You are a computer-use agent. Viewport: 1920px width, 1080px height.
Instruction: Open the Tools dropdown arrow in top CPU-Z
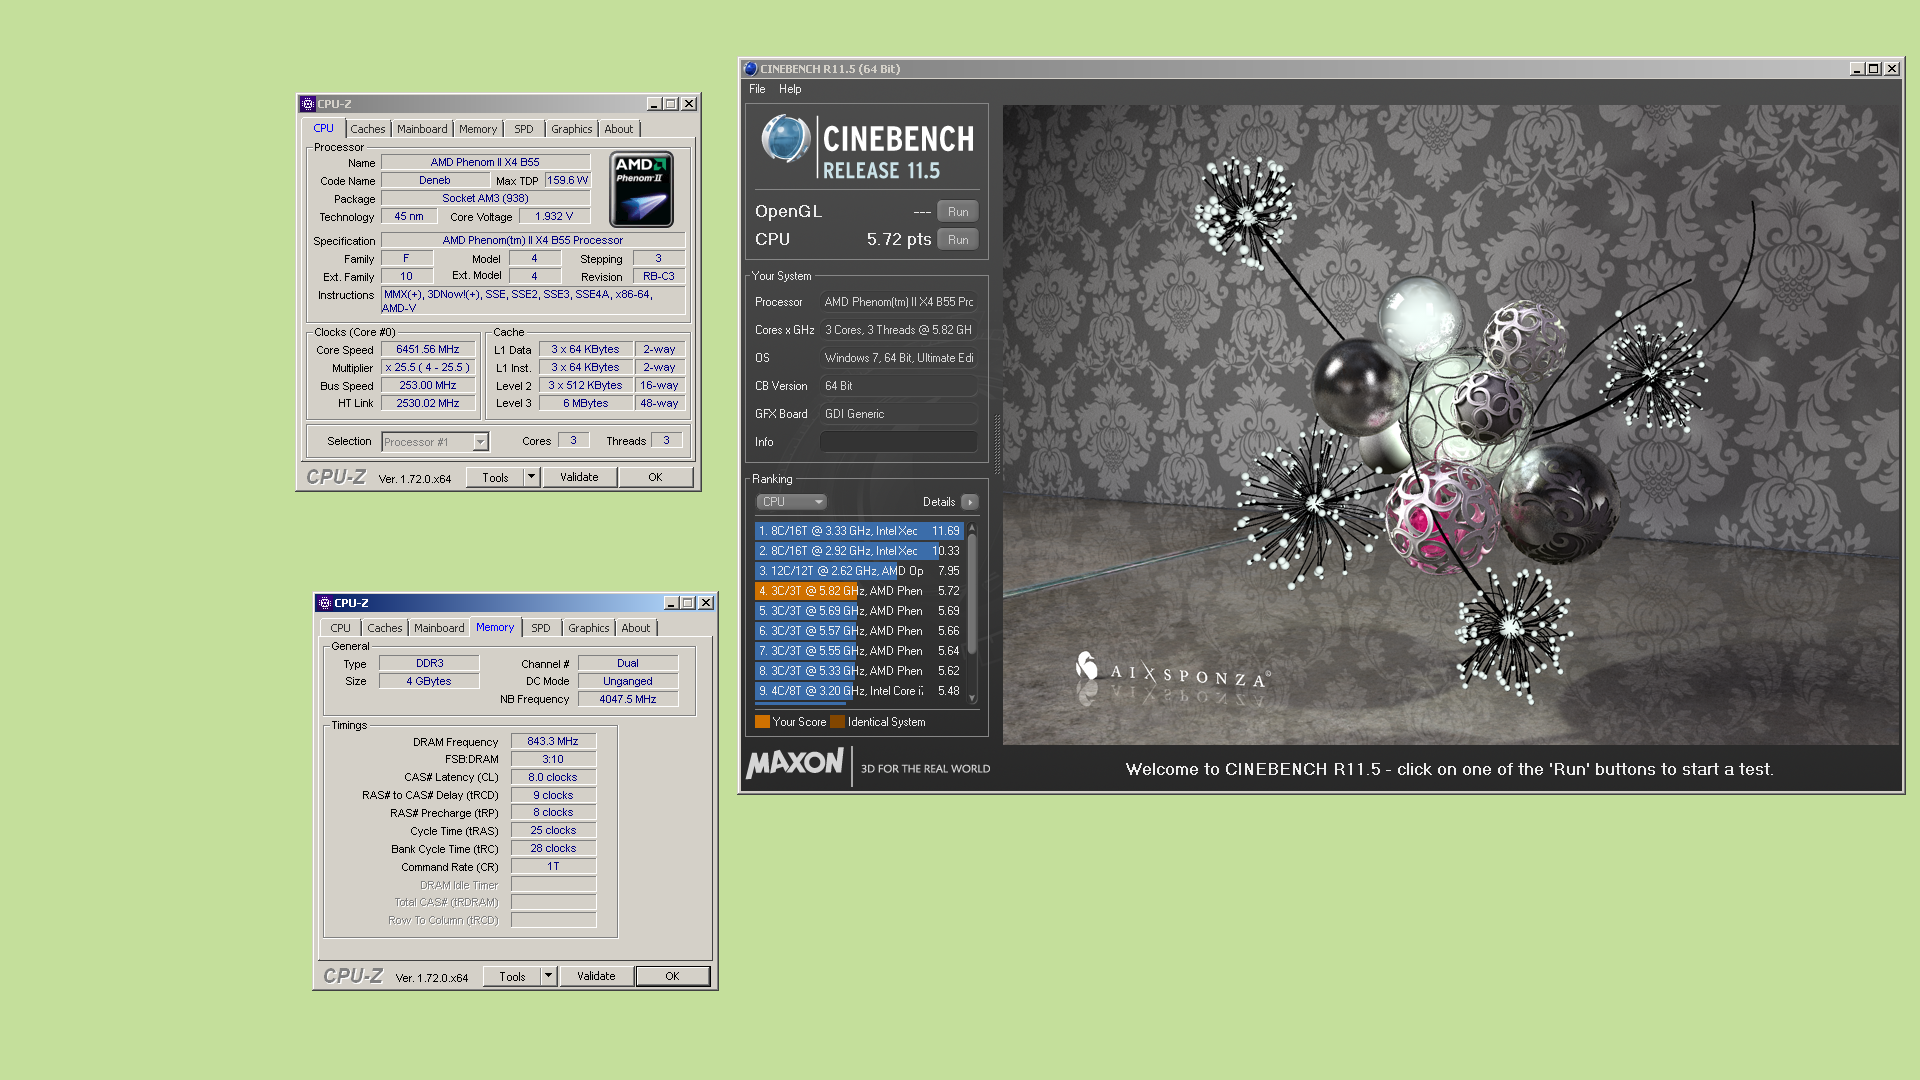pyautogui.click(x=532, y=477)
